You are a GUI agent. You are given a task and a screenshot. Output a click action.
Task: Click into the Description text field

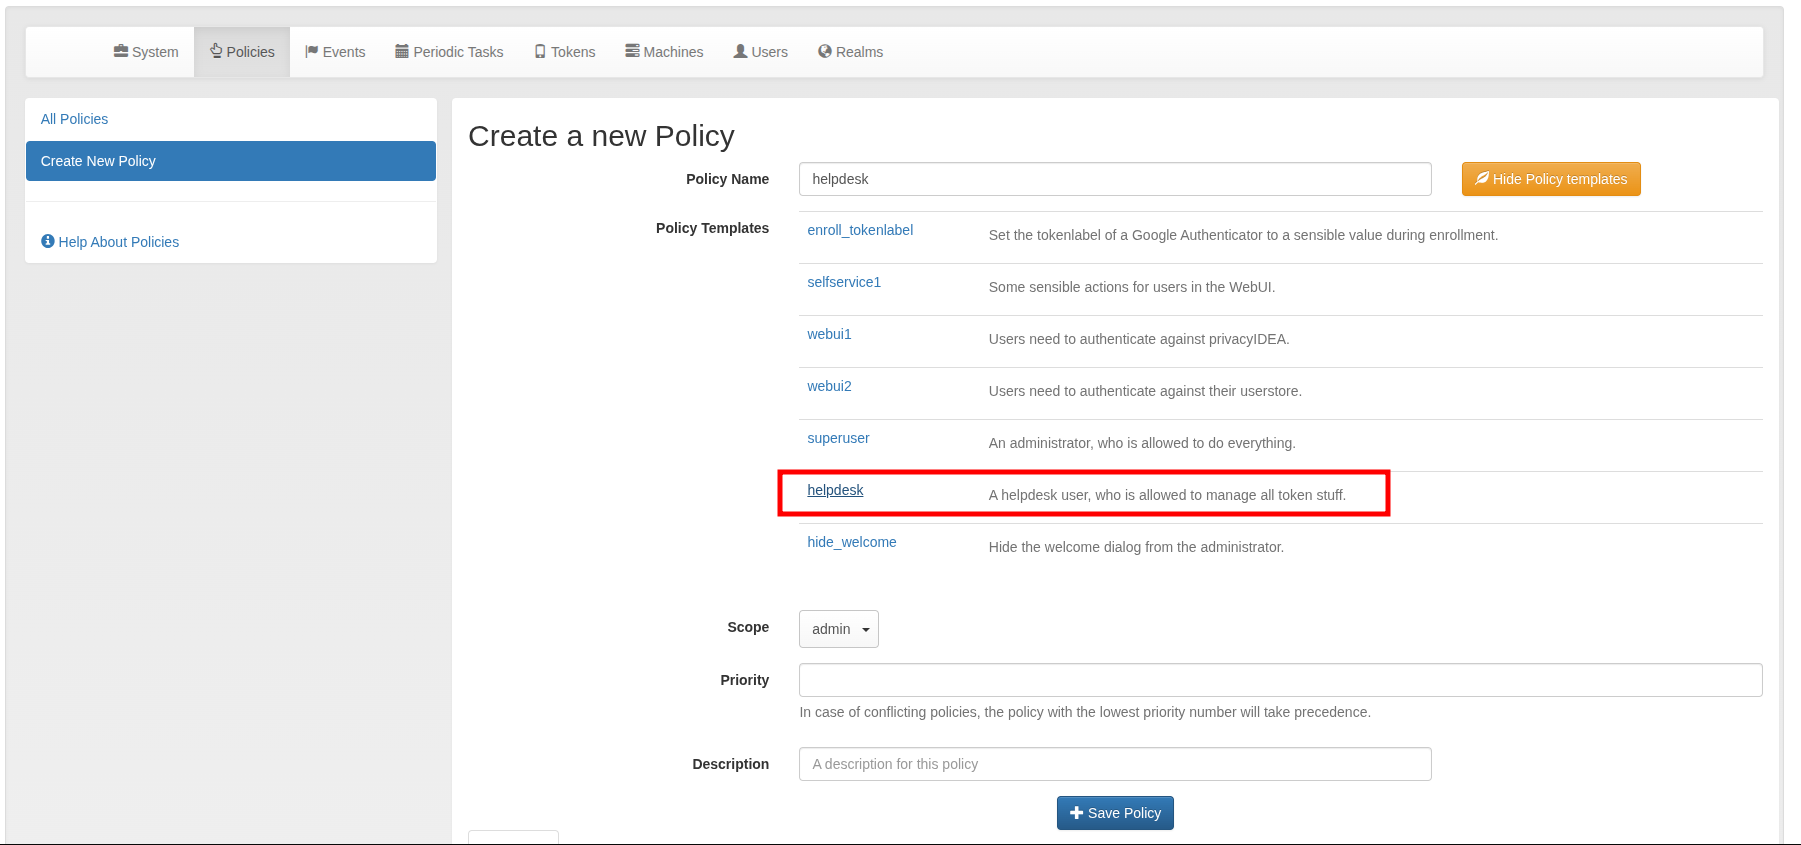[x=1115, y=764]
